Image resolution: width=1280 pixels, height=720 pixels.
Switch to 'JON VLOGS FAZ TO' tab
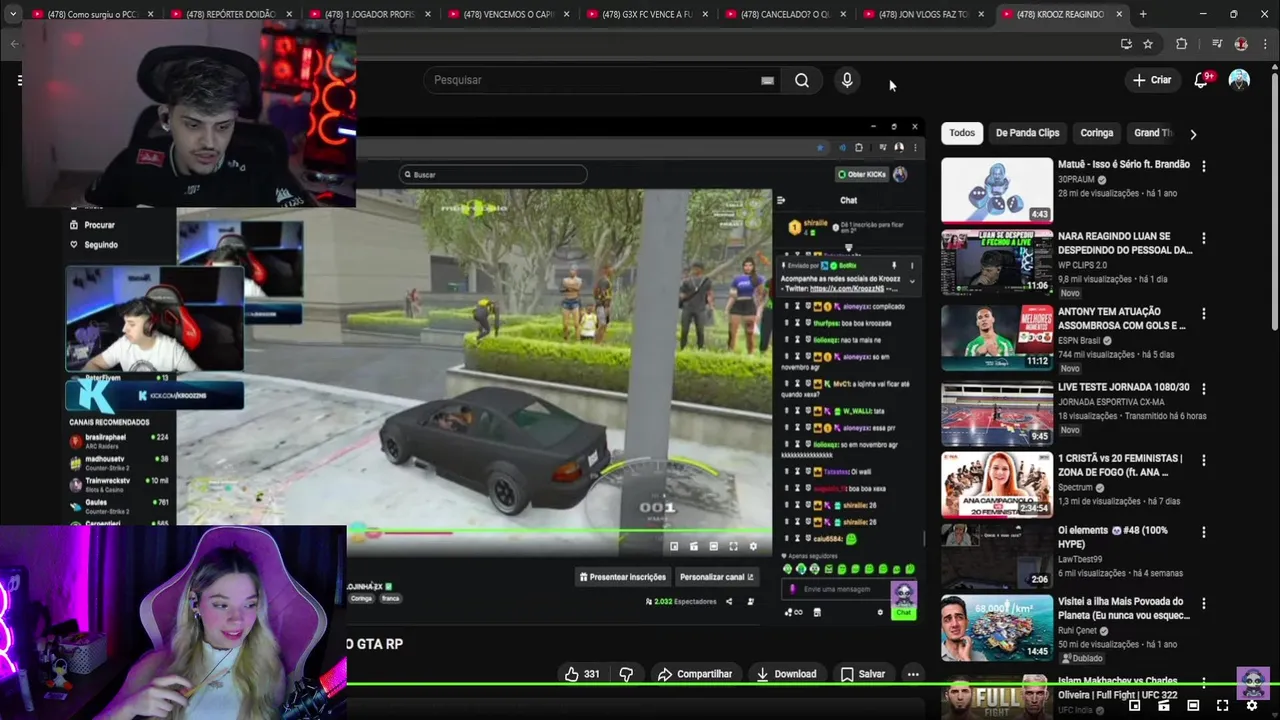point(923,14)
